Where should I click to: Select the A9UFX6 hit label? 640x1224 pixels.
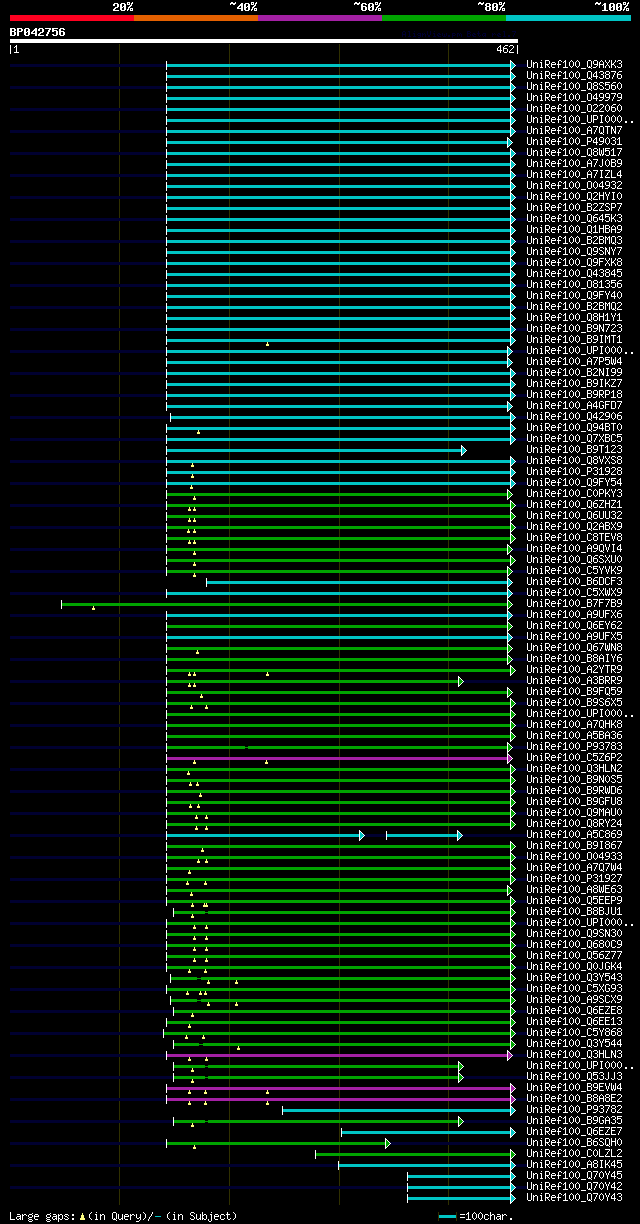coord(574,614)
